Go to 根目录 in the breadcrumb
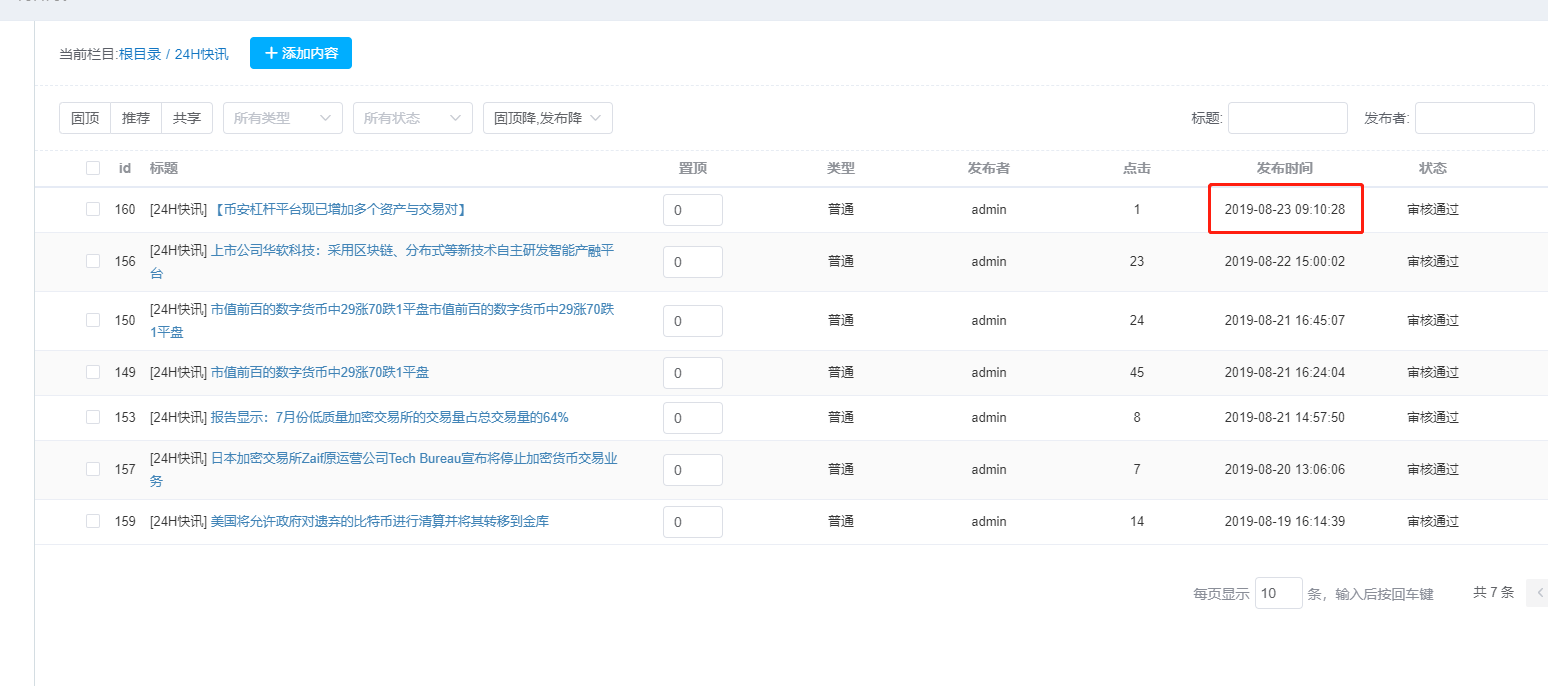The width and height of the screenshot is (1548, 686). (140, 54)
